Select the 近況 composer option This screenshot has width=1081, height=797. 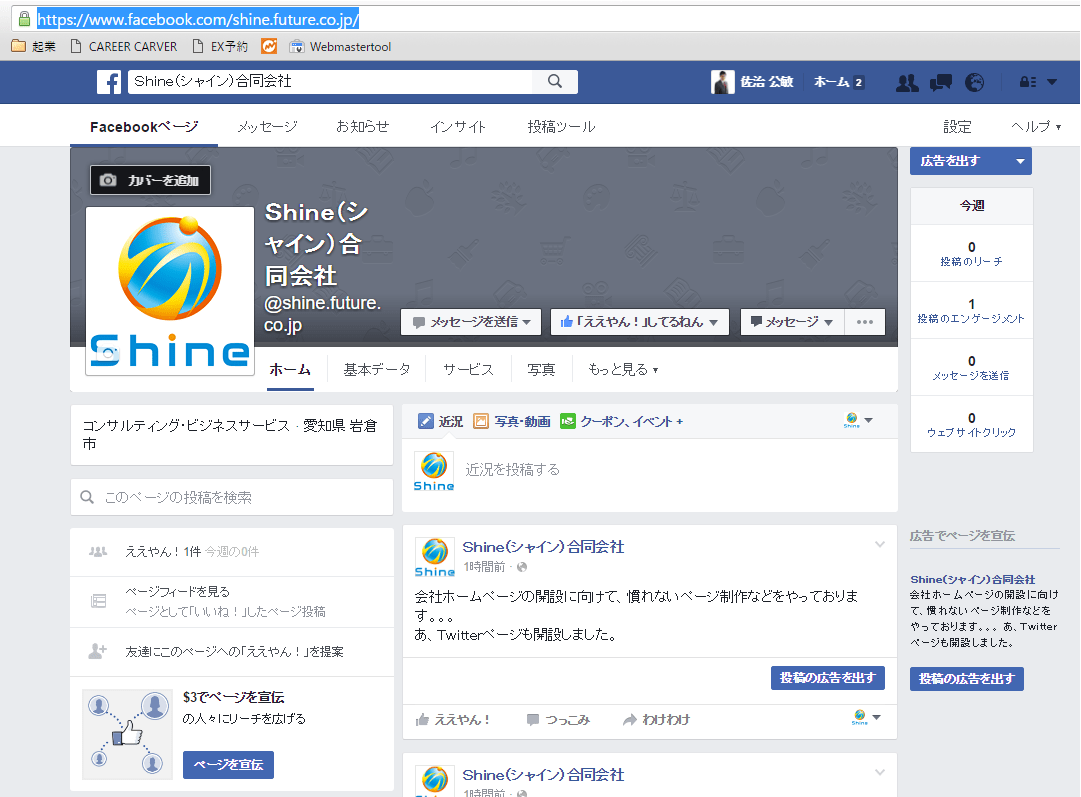[x=441, y=421]
